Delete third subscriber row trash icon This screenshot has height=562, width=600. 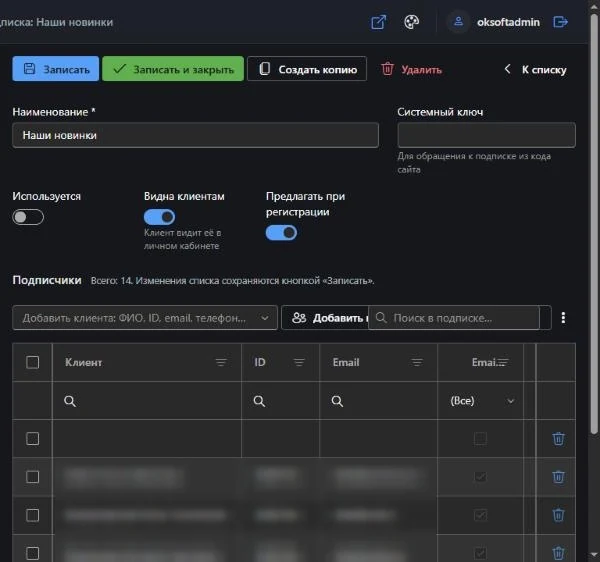[x=558, y=515]
